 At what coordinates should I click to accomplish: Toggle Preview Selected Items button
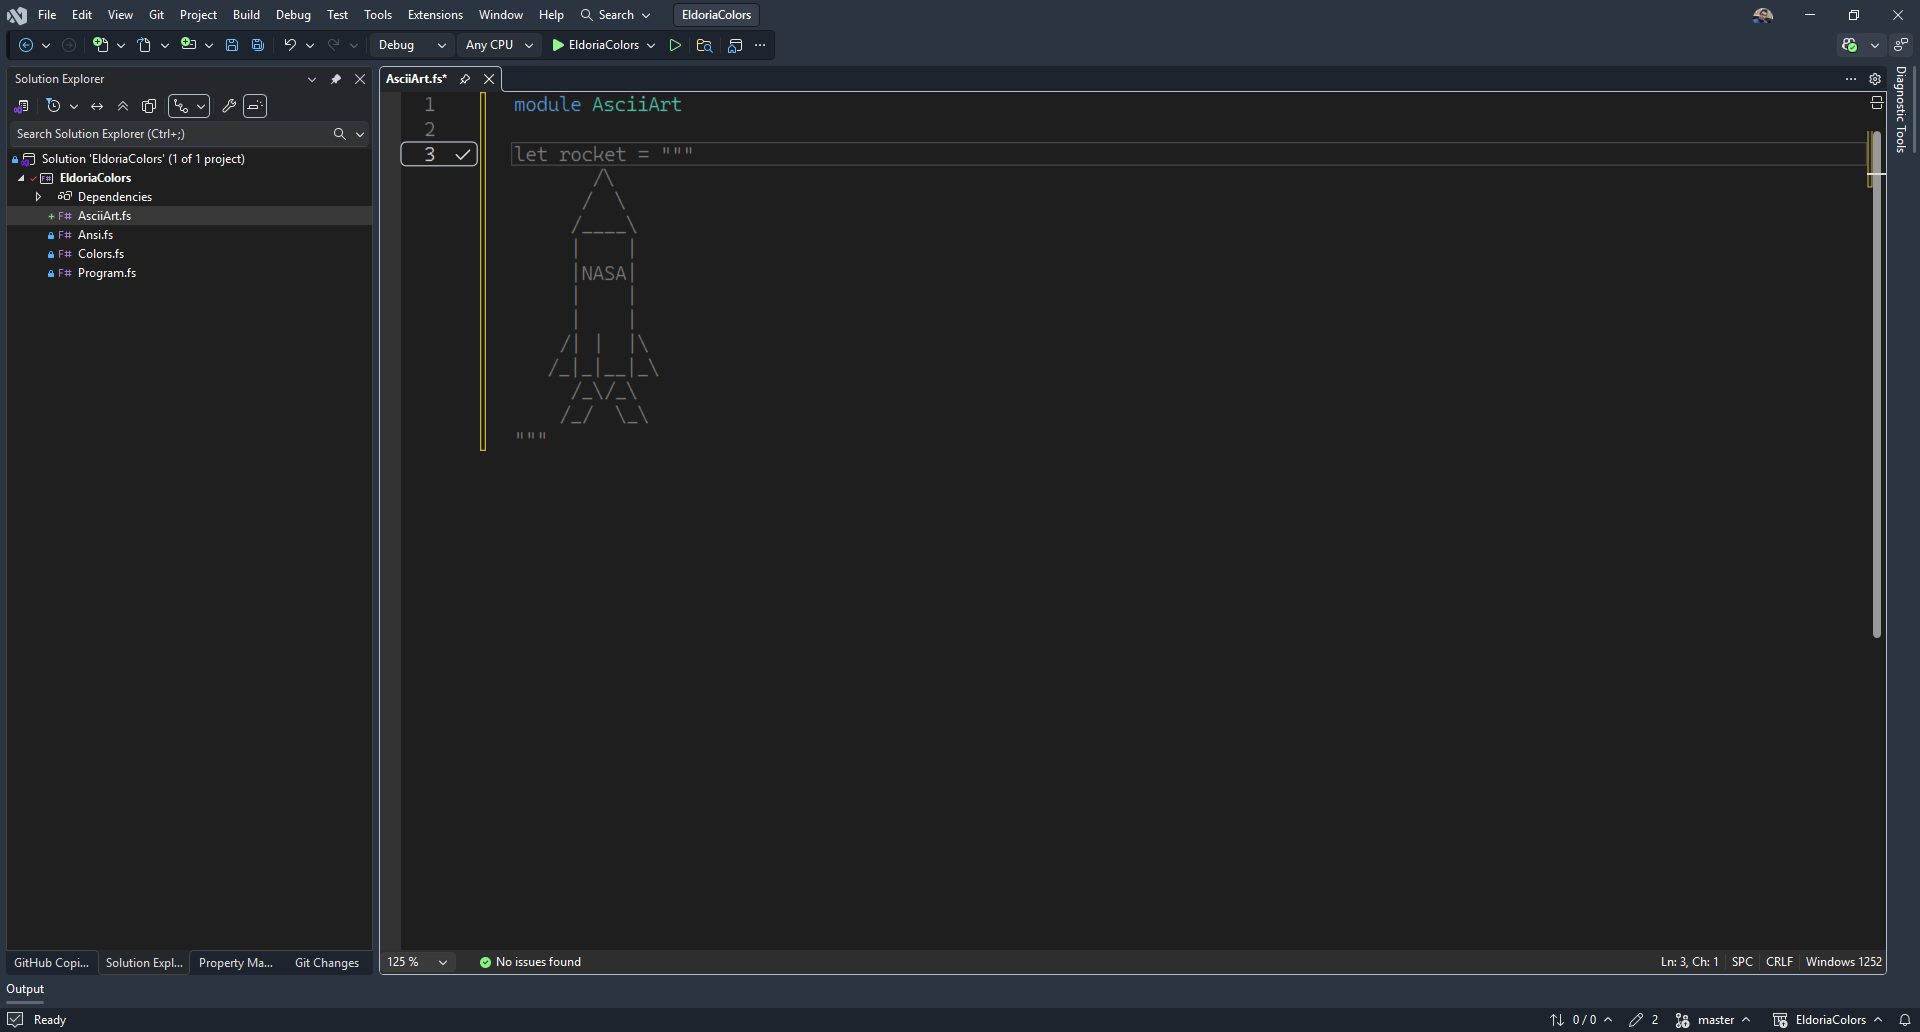pyautogui.click(x=255, y=106)
